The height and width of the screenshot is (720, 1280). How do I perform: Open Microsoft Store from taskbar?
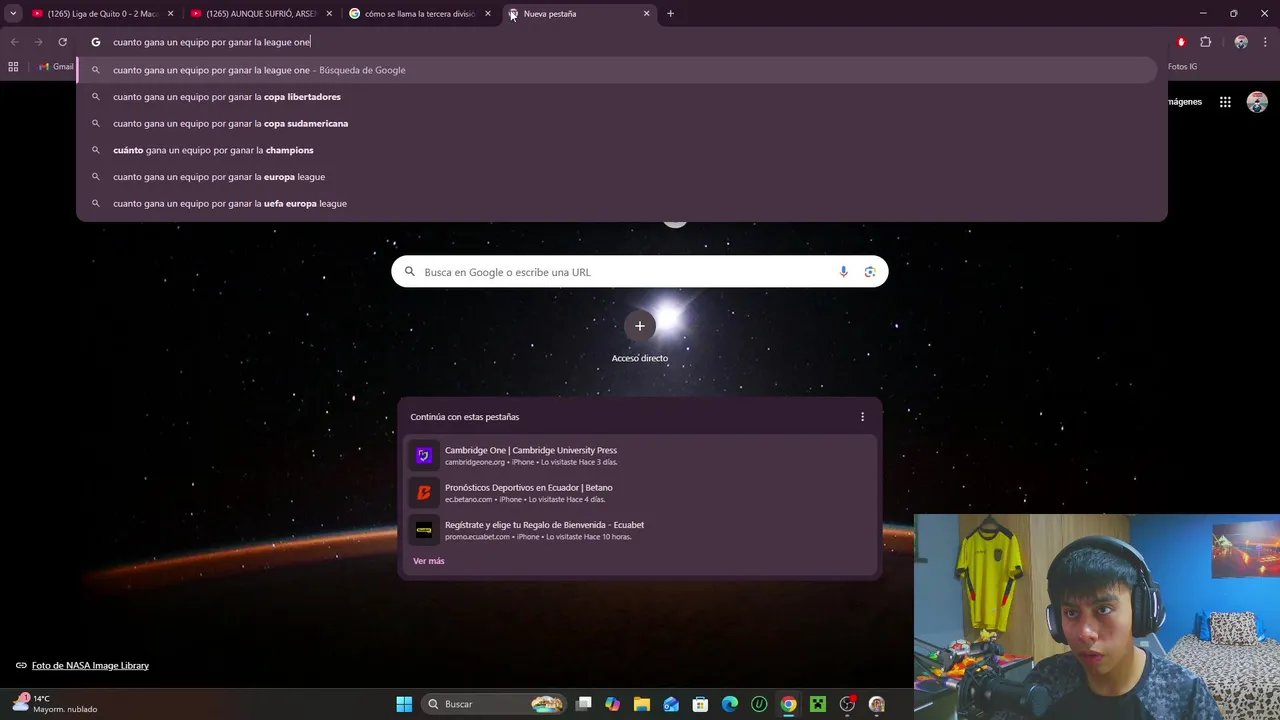tap(701, 704)
